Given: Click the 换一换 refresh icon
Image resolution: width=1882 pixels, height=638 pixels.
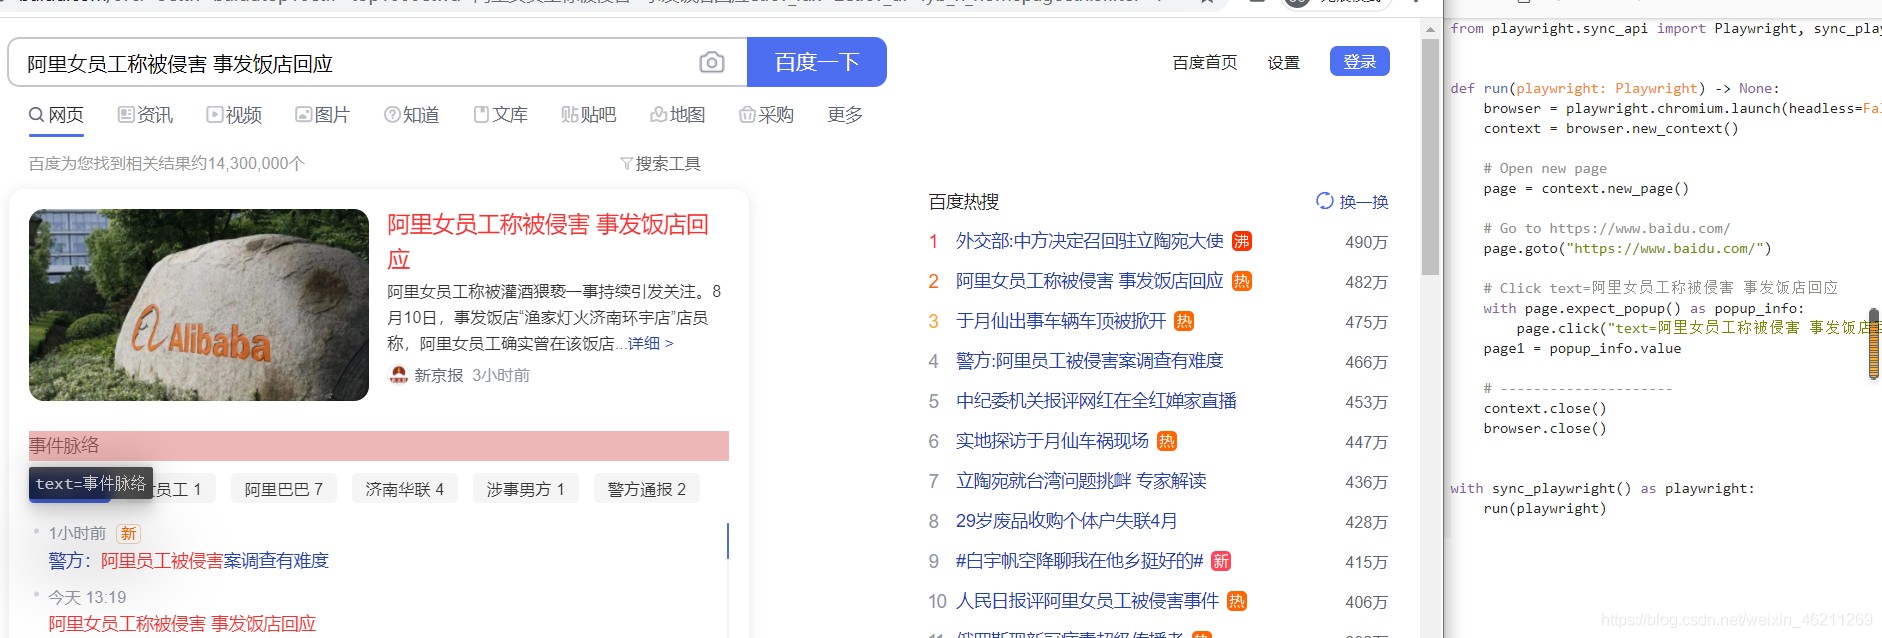Looking at the screenshot, I should pyautogui.click(x=1325, y=201).
